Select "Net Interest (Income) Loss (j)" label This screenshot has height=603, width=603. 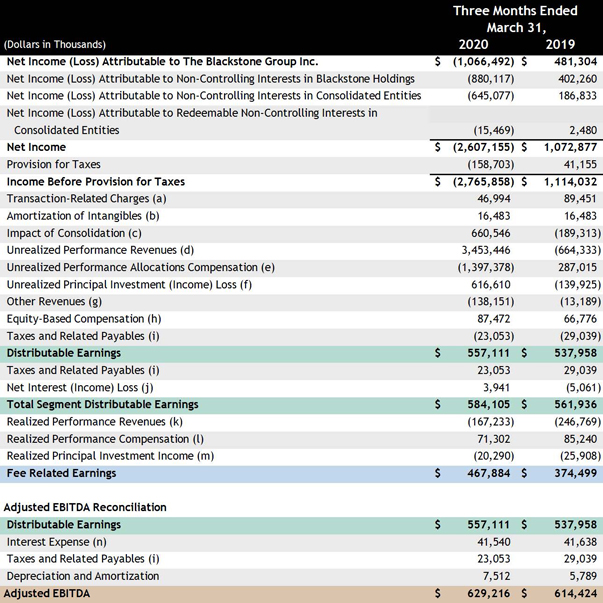[79, 387]
